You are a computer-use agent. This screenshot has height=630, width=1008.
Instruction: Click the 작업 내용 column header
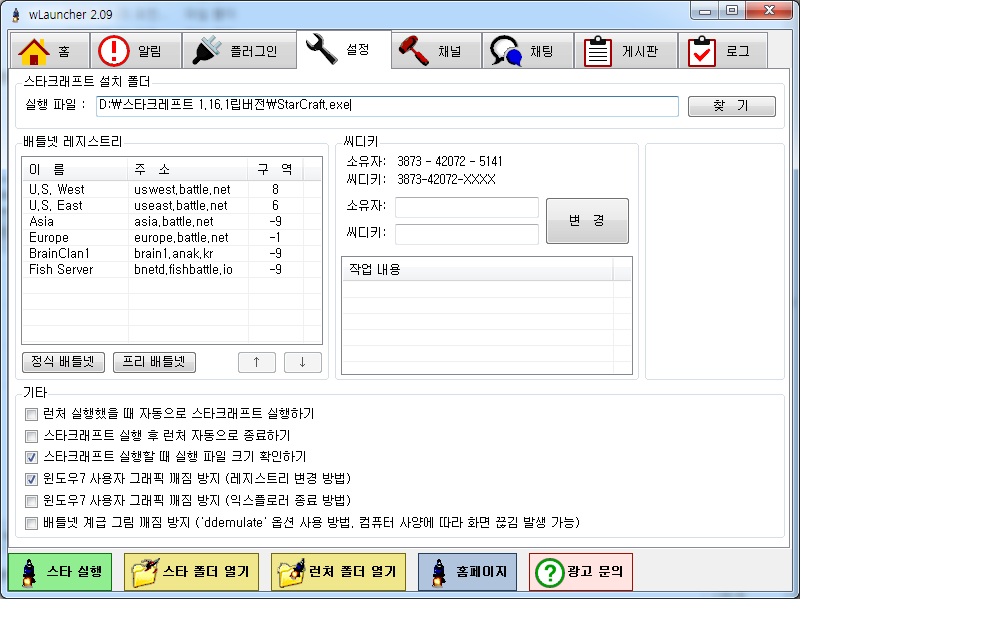click(x=478, y=269)
